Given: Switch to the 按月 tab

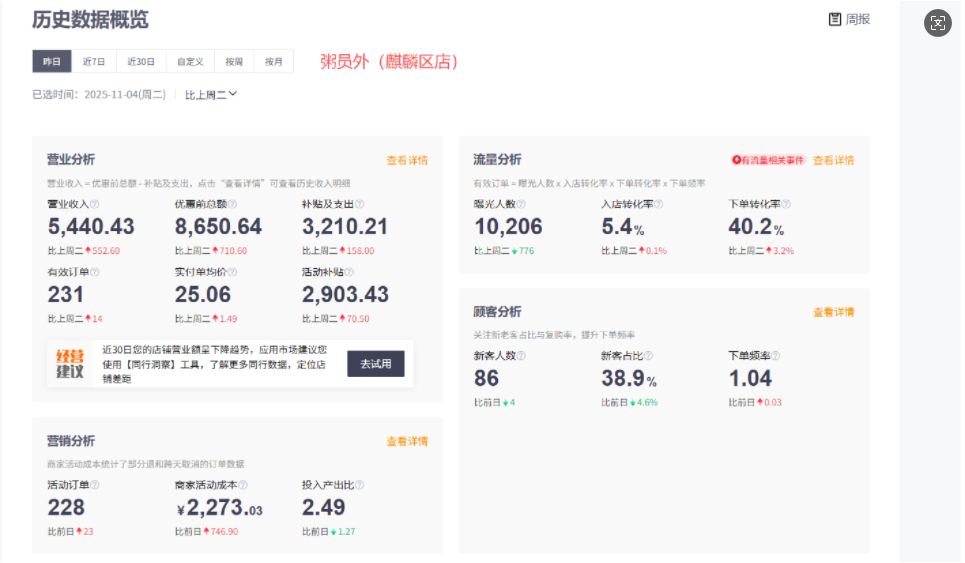Looking at the screenshot, I should tap(273, 62).
